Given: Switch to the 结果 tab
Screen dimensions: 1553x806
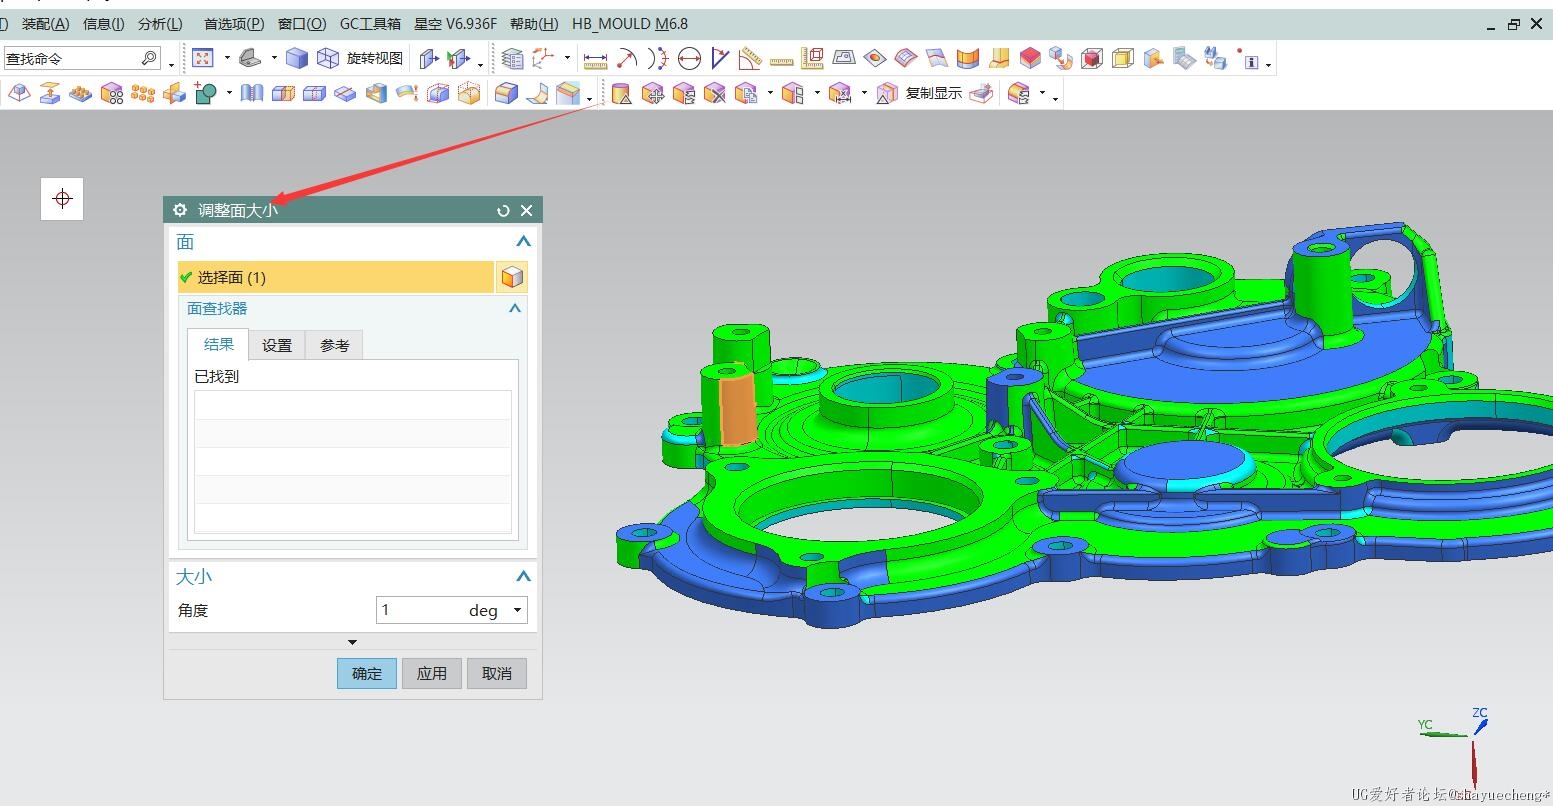Looking at the screenshot, I should click(218, 344).
